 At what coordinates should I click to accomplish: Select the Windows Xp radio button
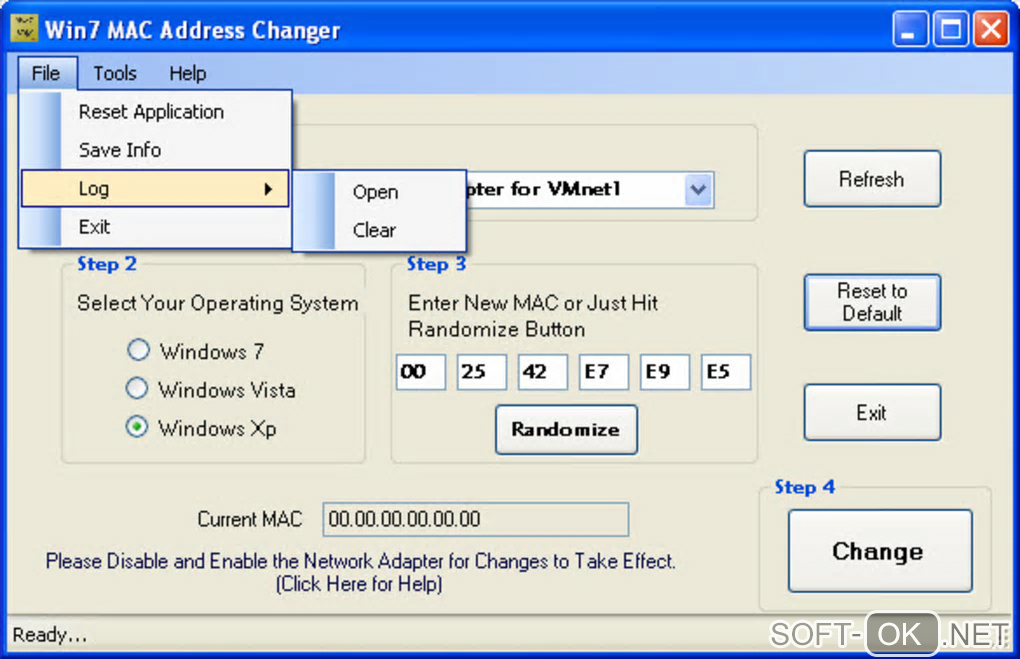click(x=137, y=427)
